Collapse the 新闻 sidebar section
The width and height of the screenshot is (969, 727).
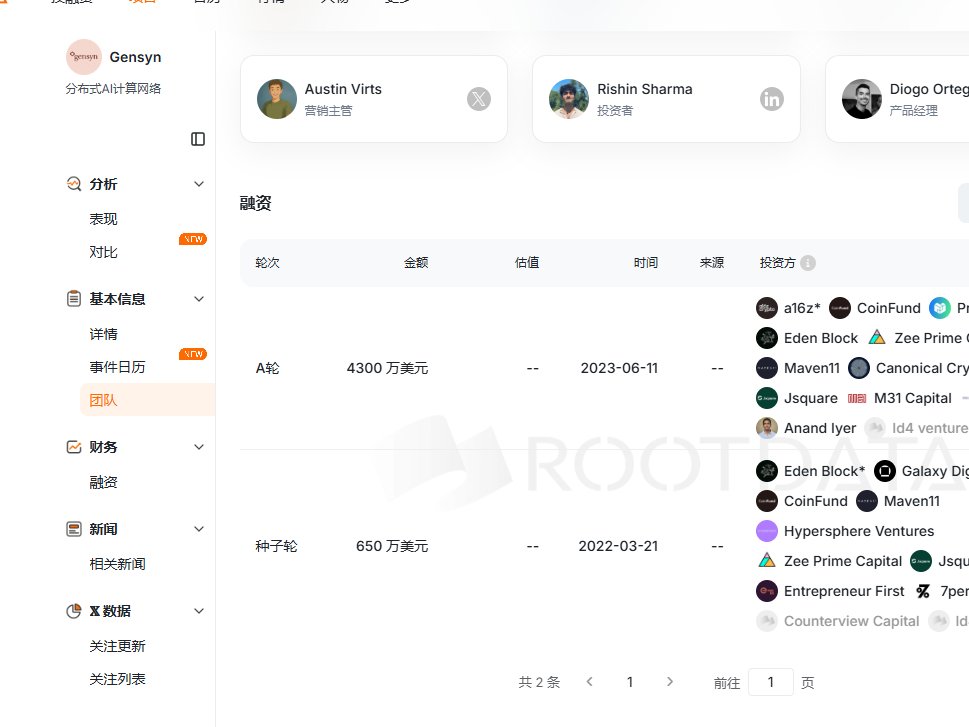(x=198, y=529)
